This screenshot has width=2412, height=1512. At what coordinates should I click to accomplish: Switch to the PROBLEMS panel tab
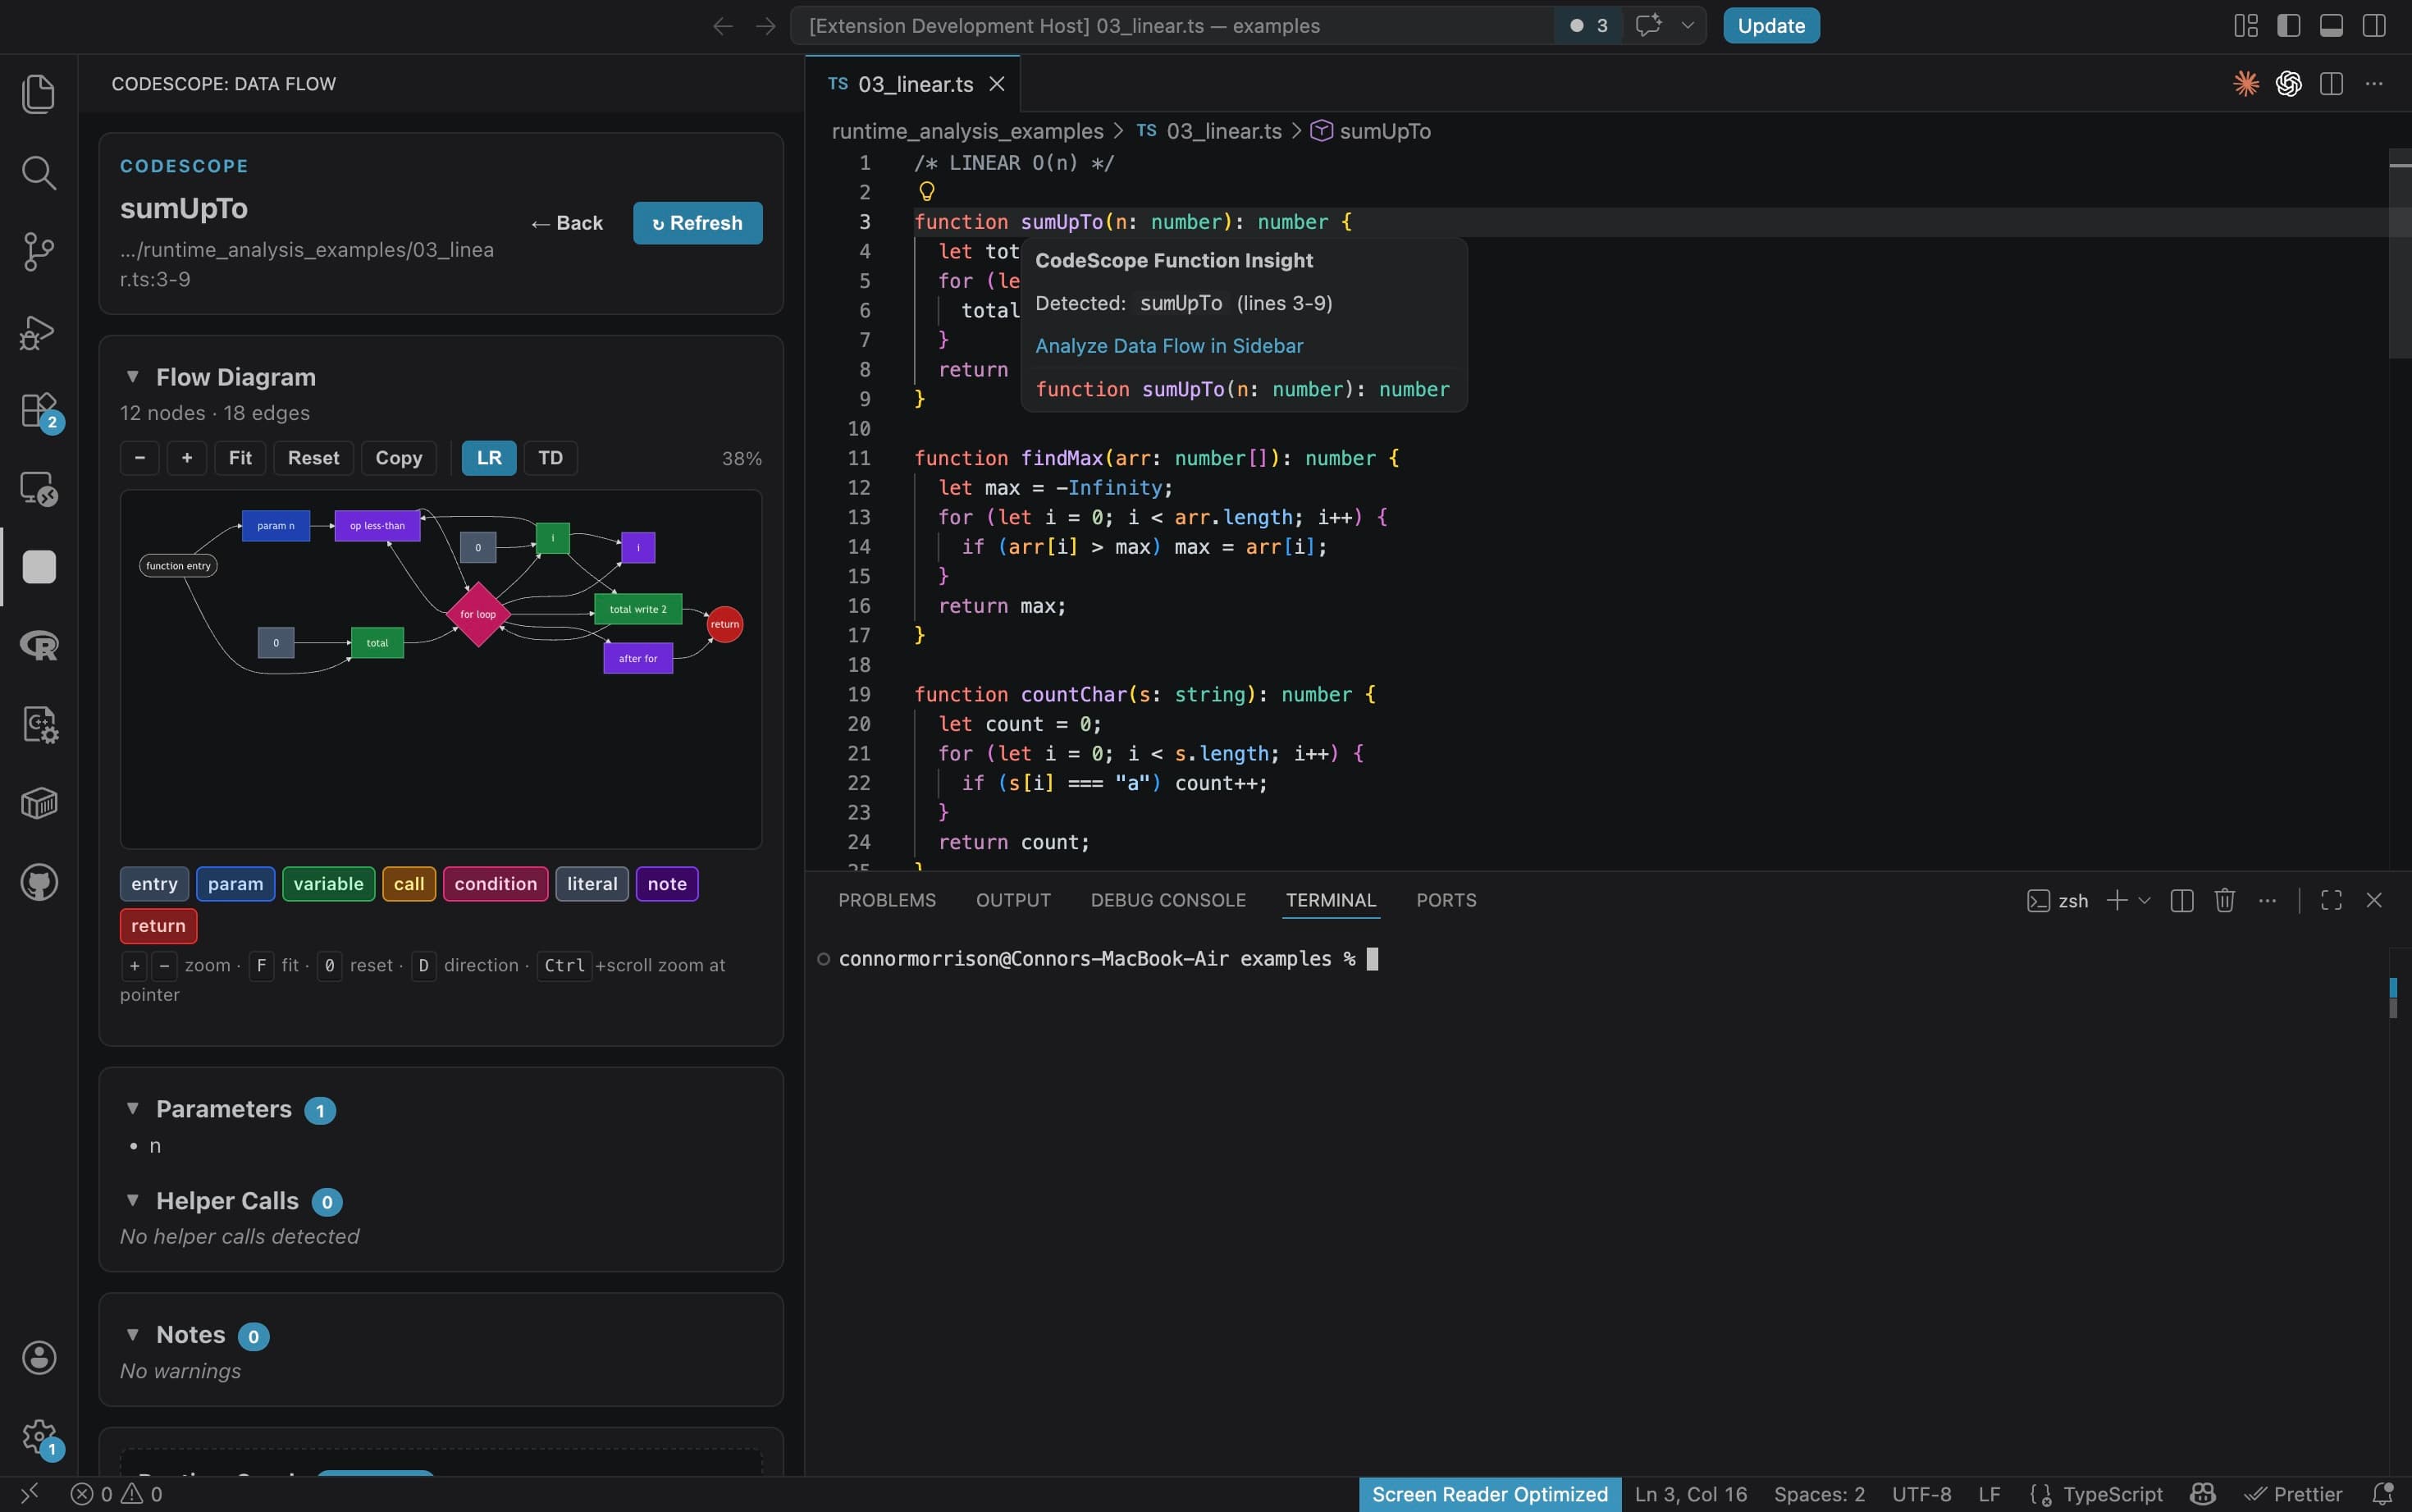point(887,900)
